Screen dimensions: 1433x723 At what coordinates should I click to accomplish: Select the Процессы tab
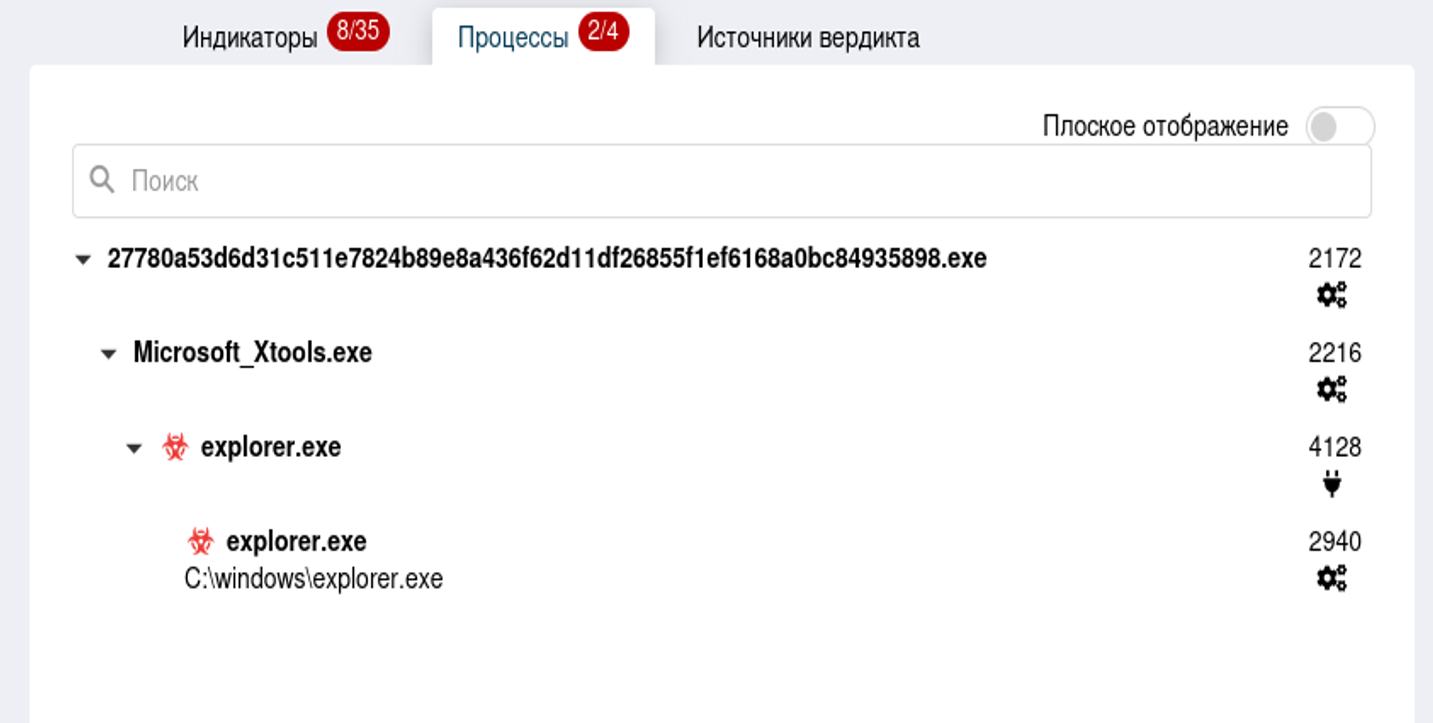coord(513,38)
